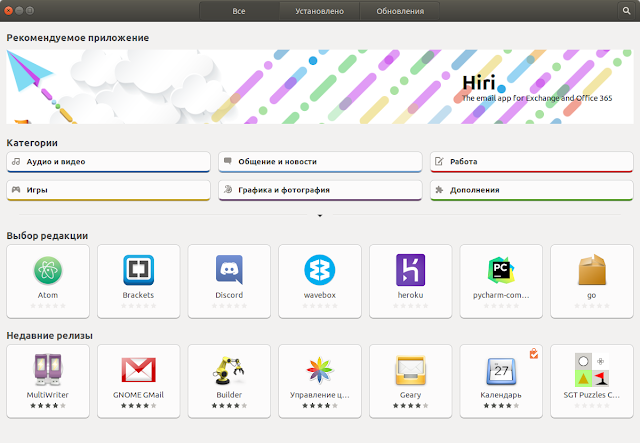Open the Игры category
This screenshot has width=640, height=443.
point(109,190)
